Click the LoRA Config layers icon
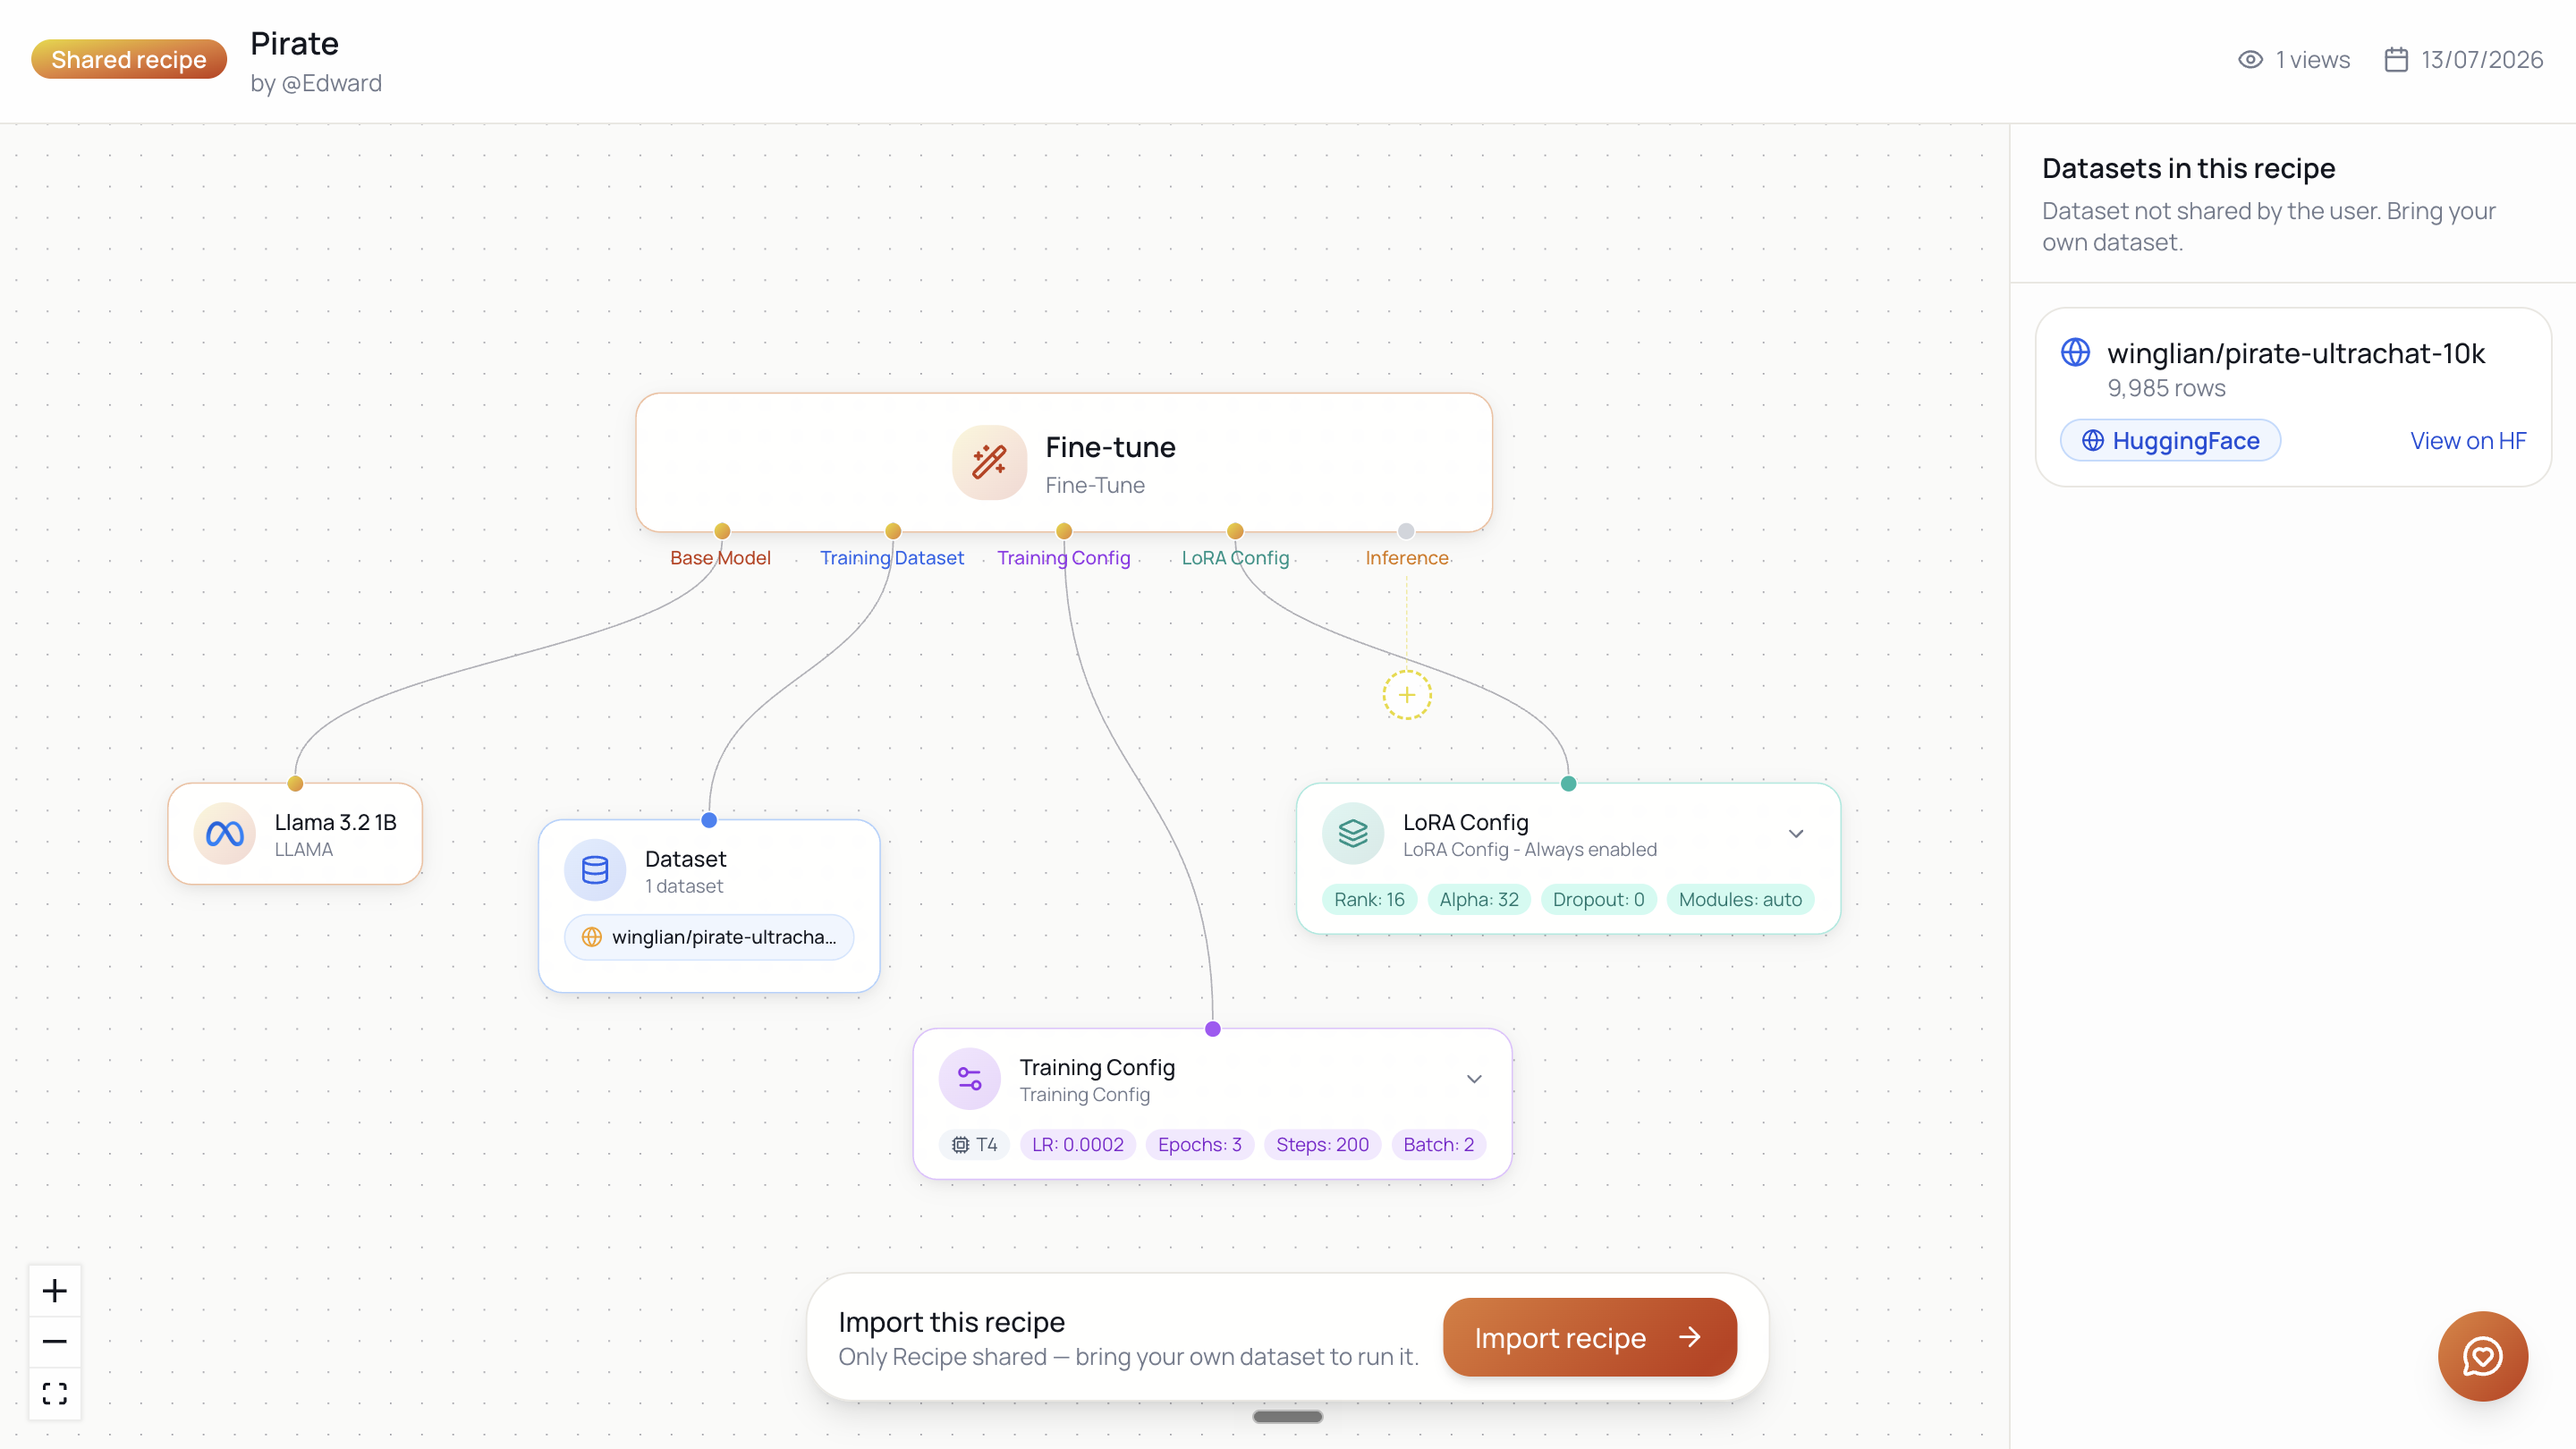Screen dimensions: 2576x1449 tap(1353, 833)
